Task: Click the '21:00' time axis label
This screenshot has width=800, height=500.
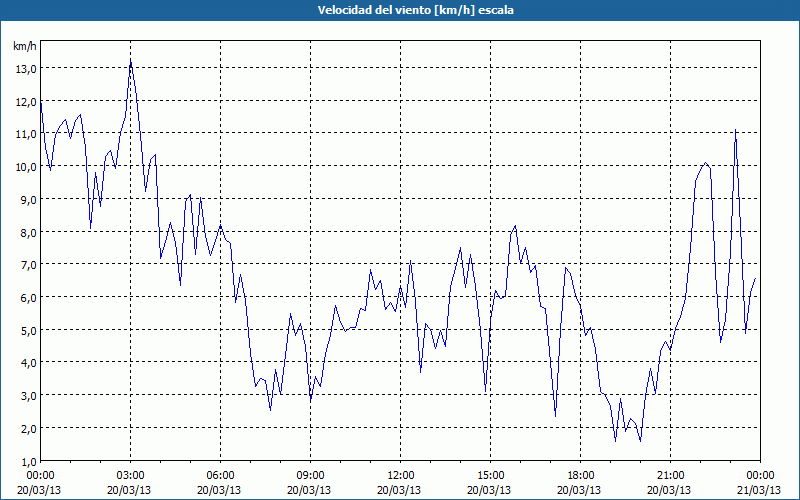Action: click(669, 476)
